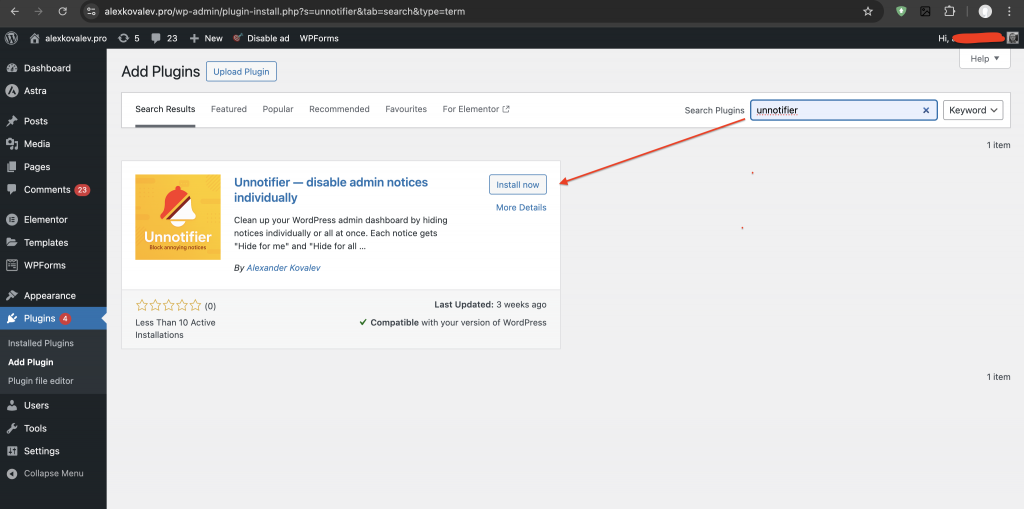The width and height of the screenshot is (1024, 509).
Task: Go to Appearance in the sidebar
Action: coord(49,296)
